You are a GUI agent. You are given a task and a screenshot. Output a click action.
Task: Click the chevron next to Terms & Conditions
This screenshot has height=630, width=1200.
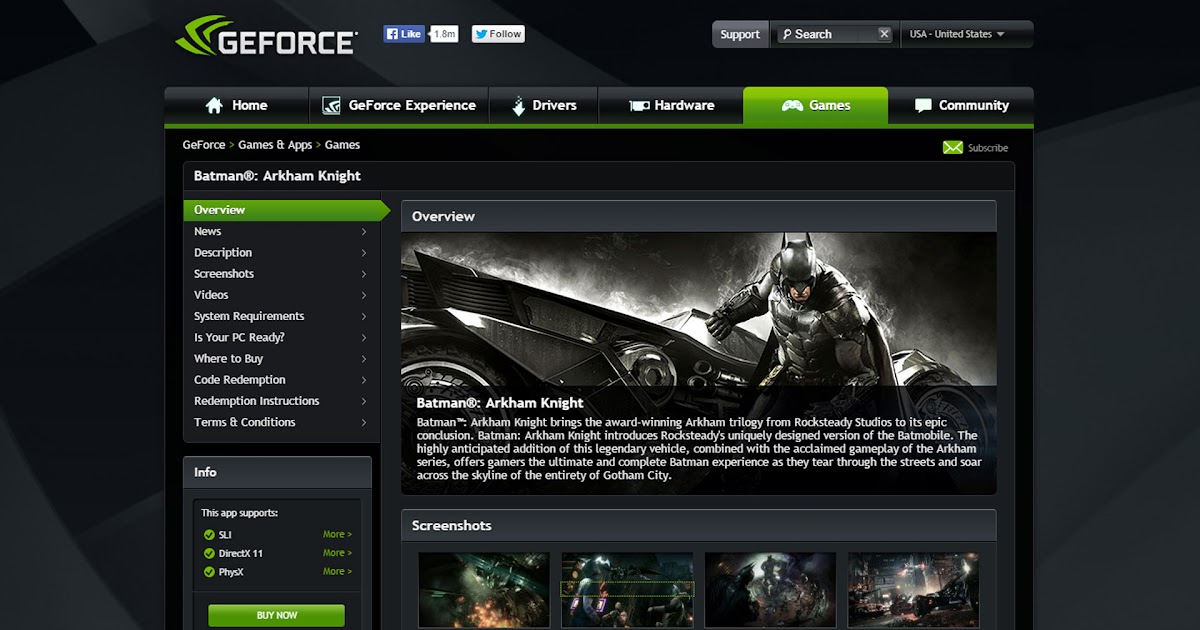coord(364,423)
